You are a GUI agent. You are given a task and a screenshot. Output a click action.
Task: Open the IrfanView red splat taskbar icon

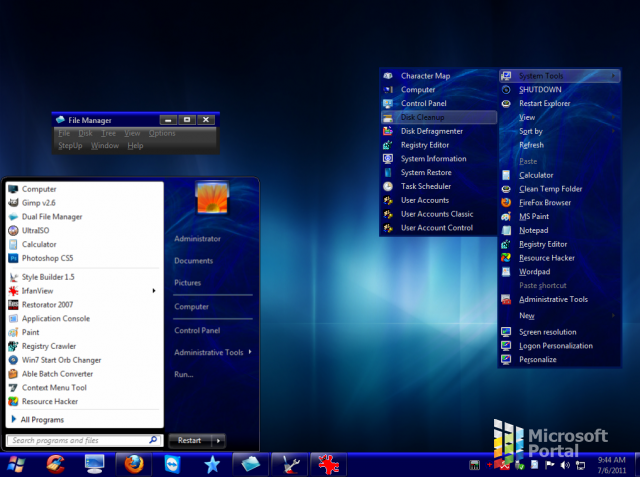coord(329,464)
